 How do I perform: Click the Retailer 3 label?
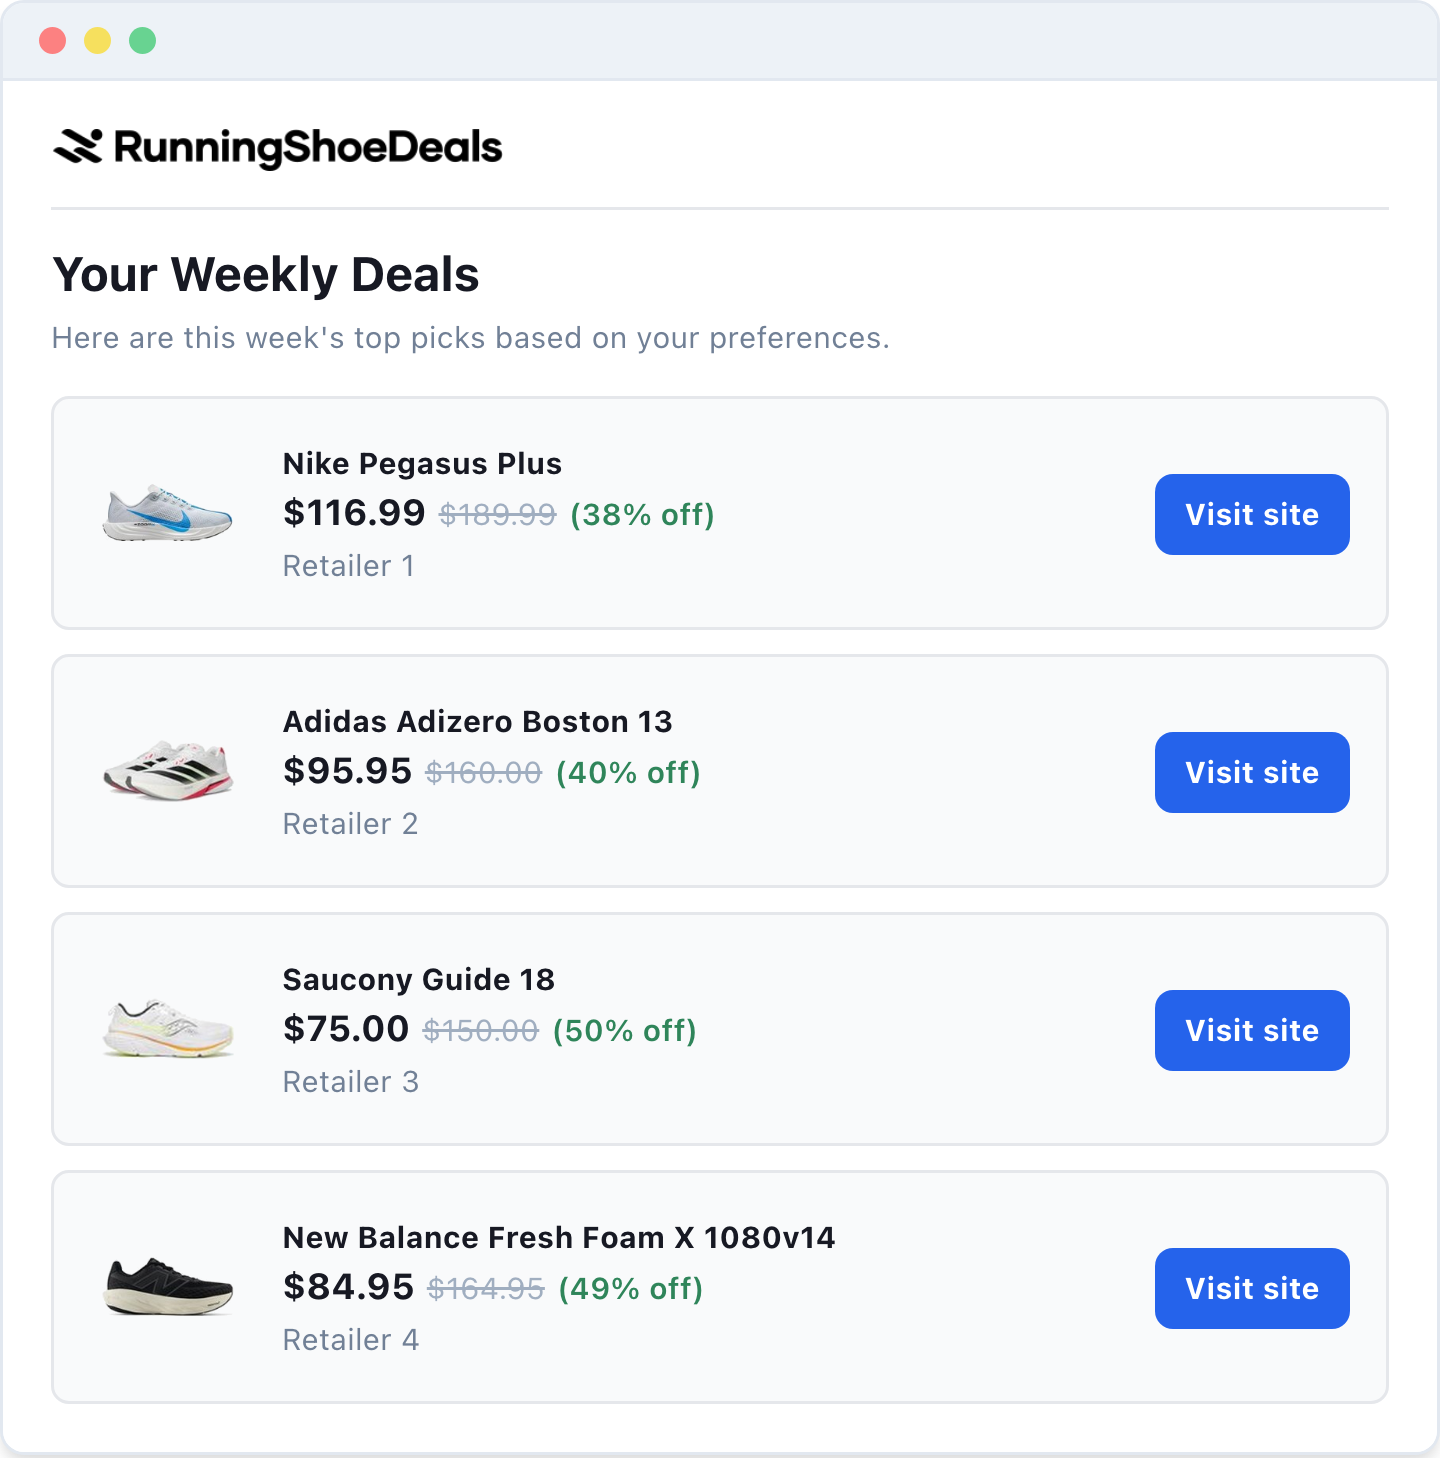tap(351, 1082)
